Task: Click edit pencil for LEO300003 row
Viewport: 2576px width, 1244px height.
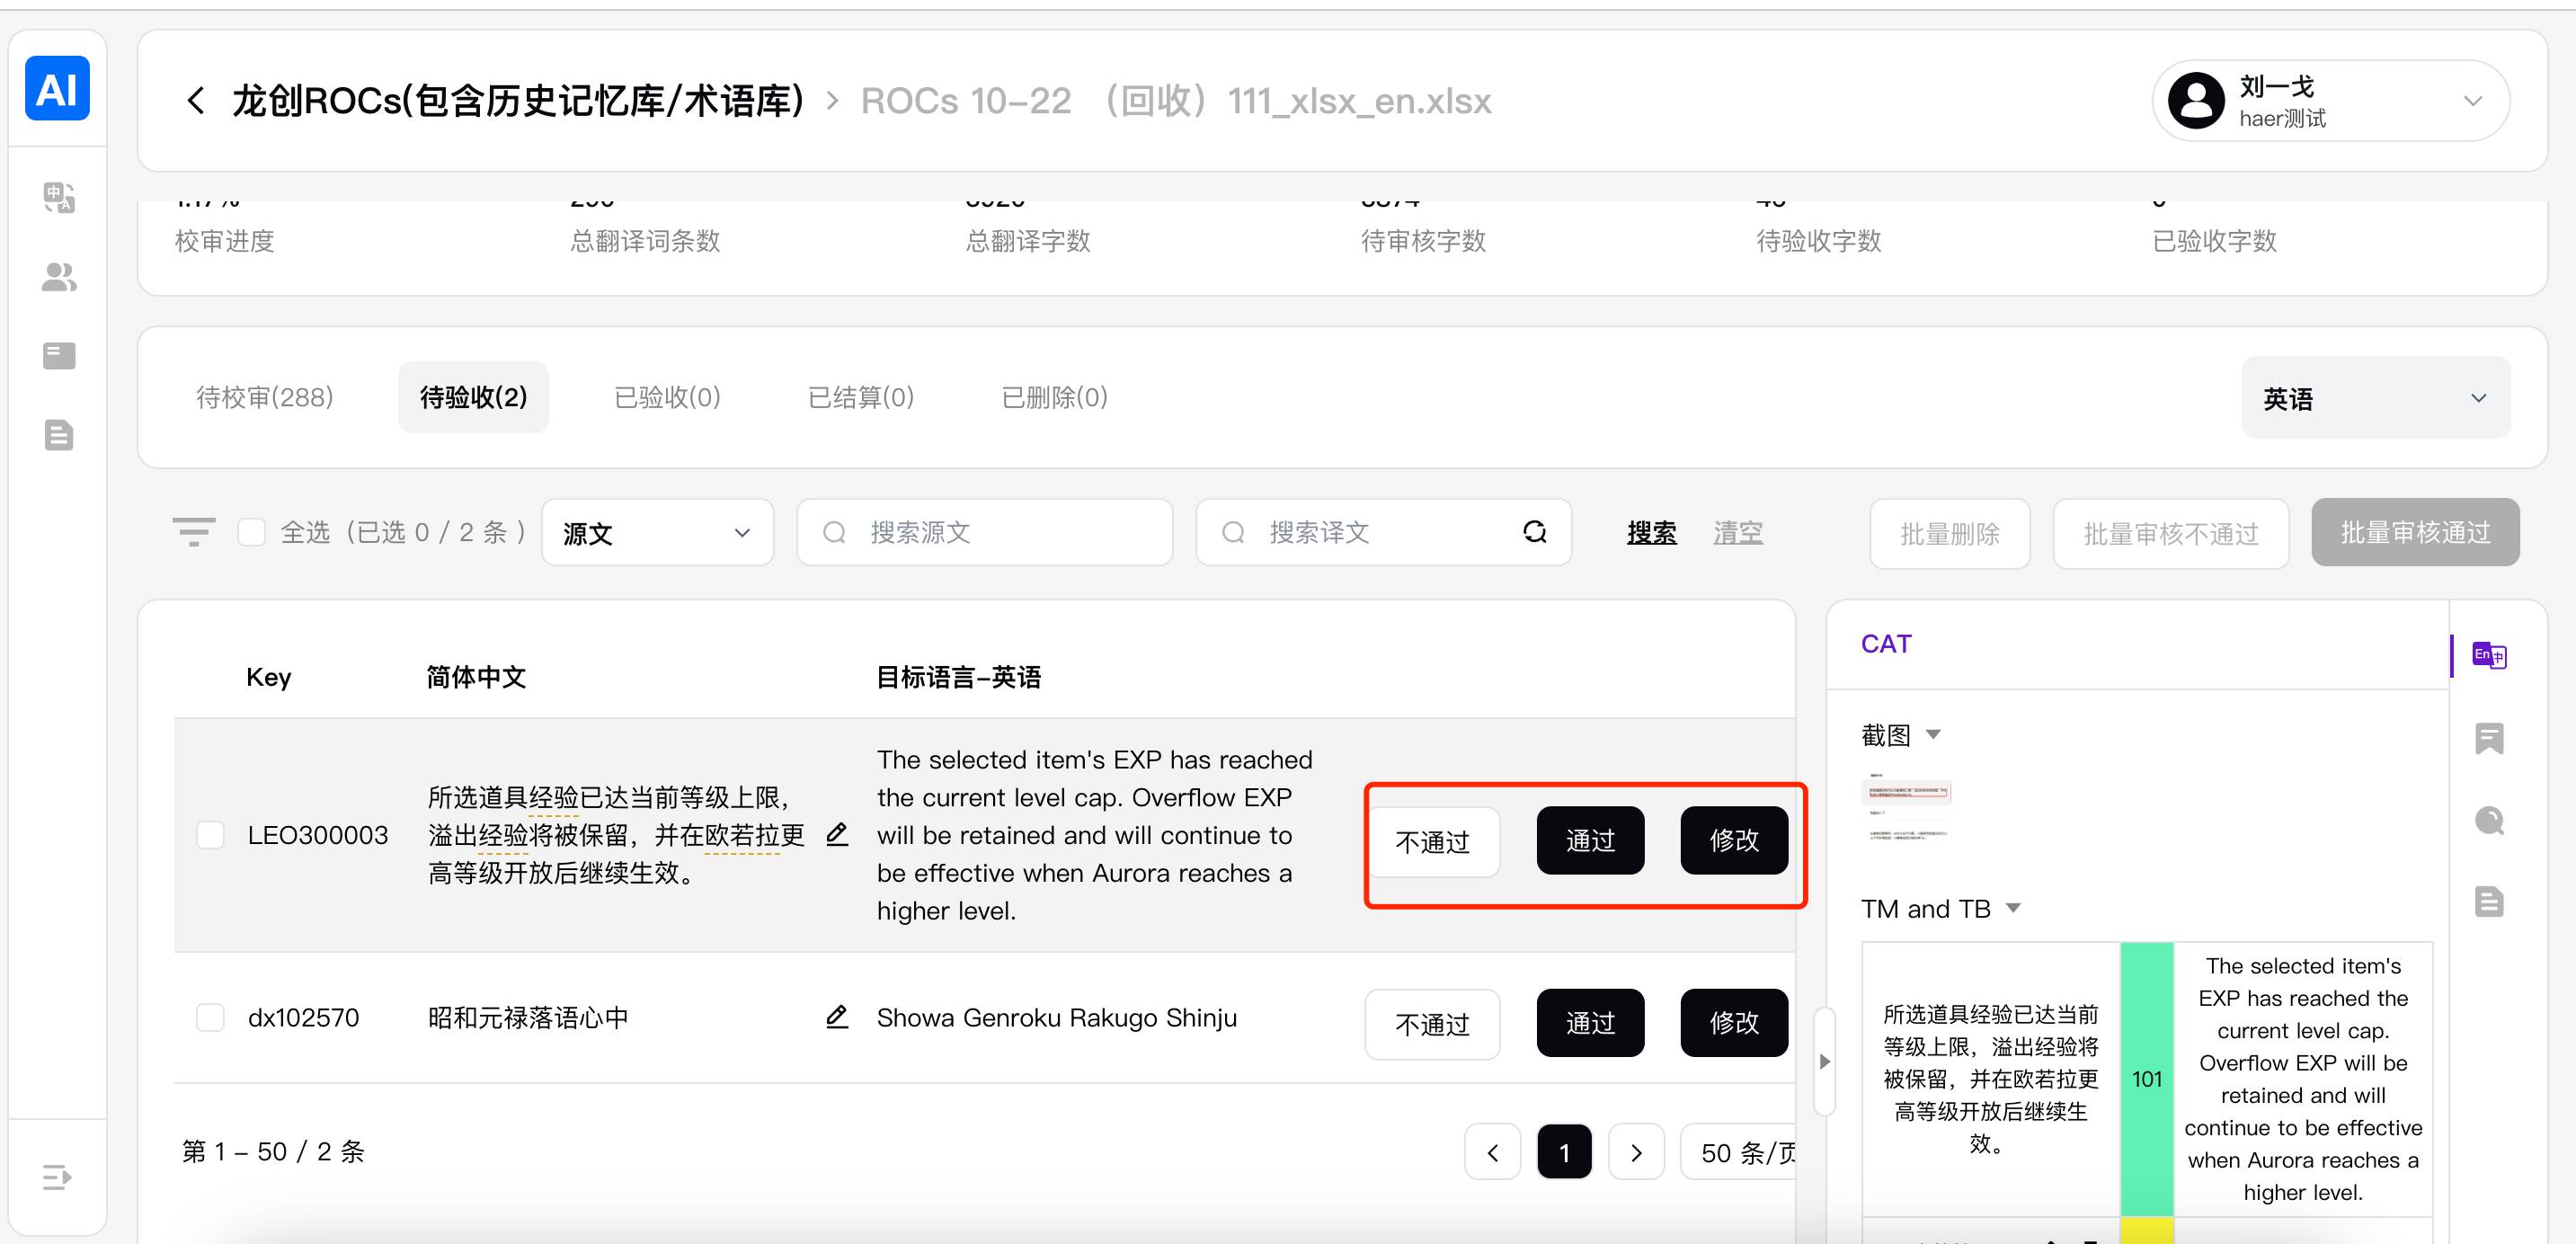Action: 837,834
